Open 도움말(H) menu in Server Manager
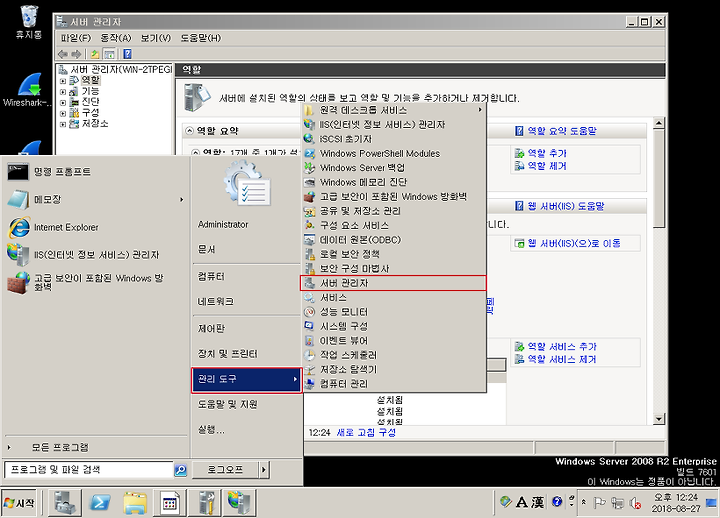The height and width of the screenshot is (518, 720). 201,38
